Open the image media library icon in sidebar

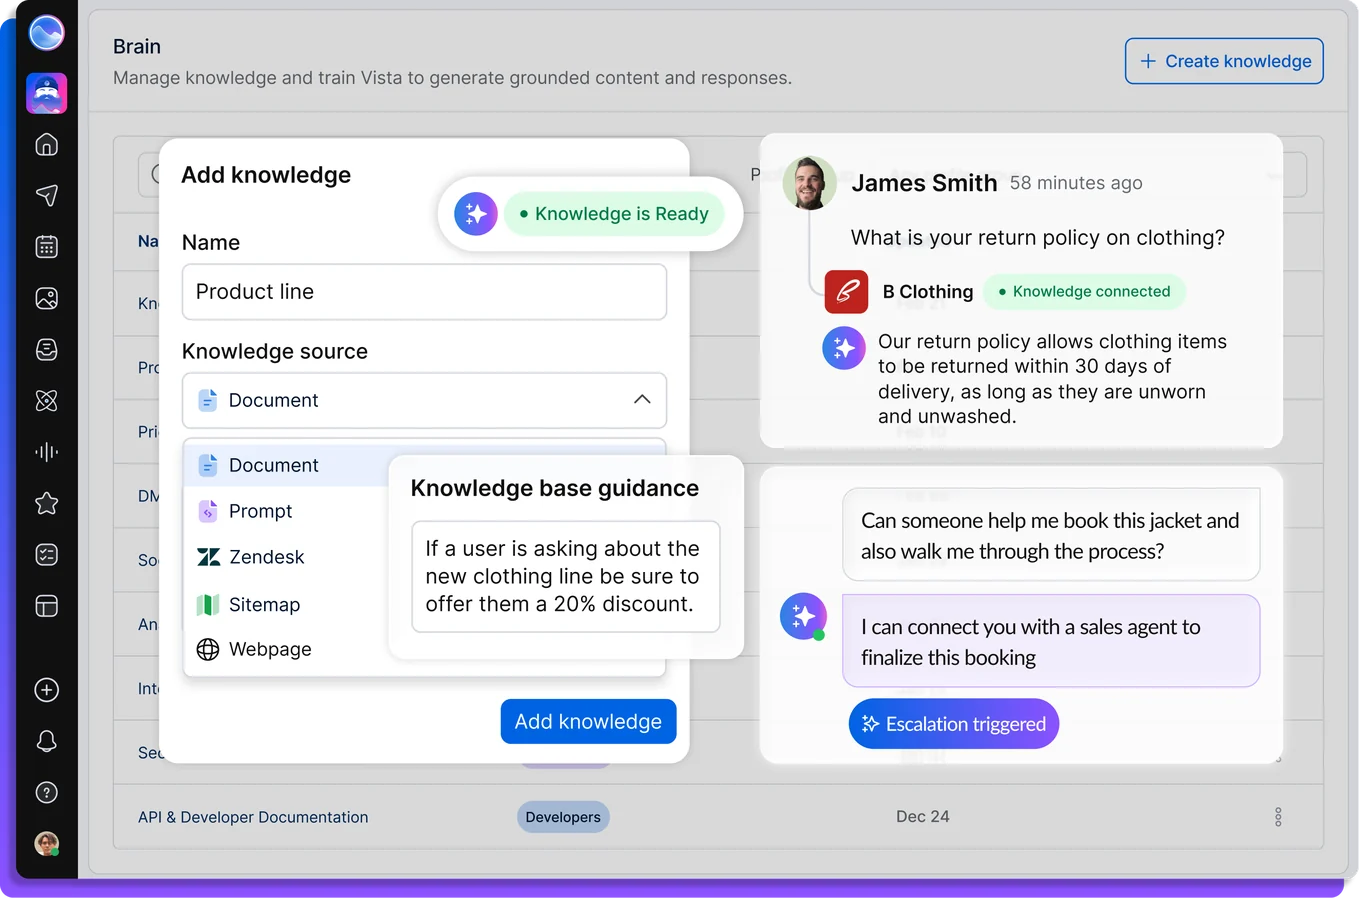click(47, 298)
